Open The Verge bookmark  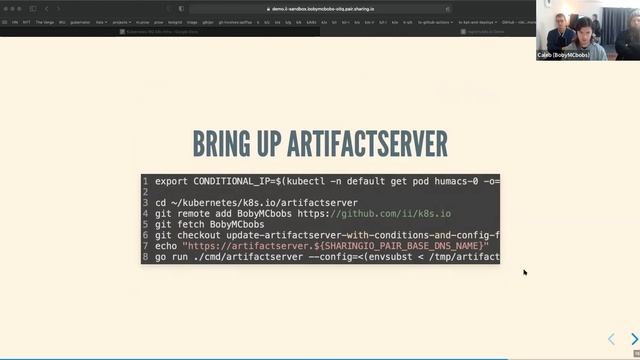click(x=44, y=22)
